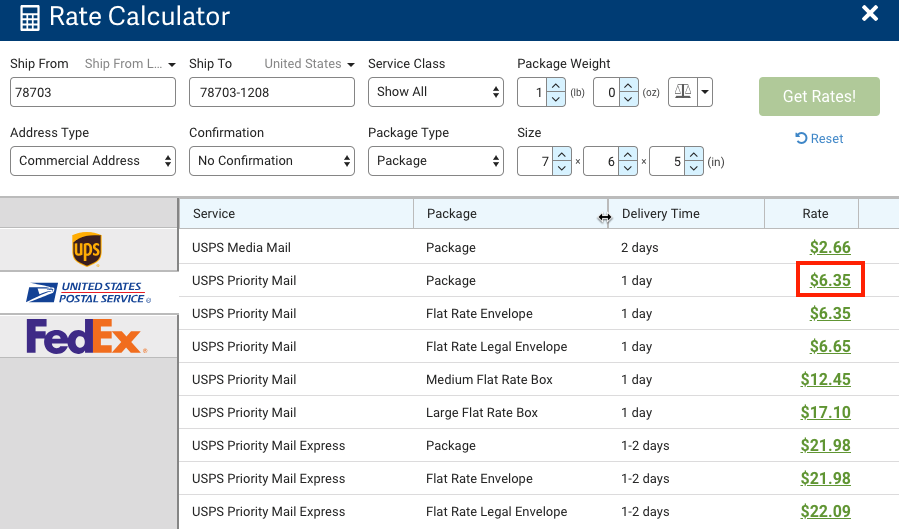The width and height of the screenshot is (899, 529).
Task: Sort by the Package column header
Action: [x=511, y=214]
